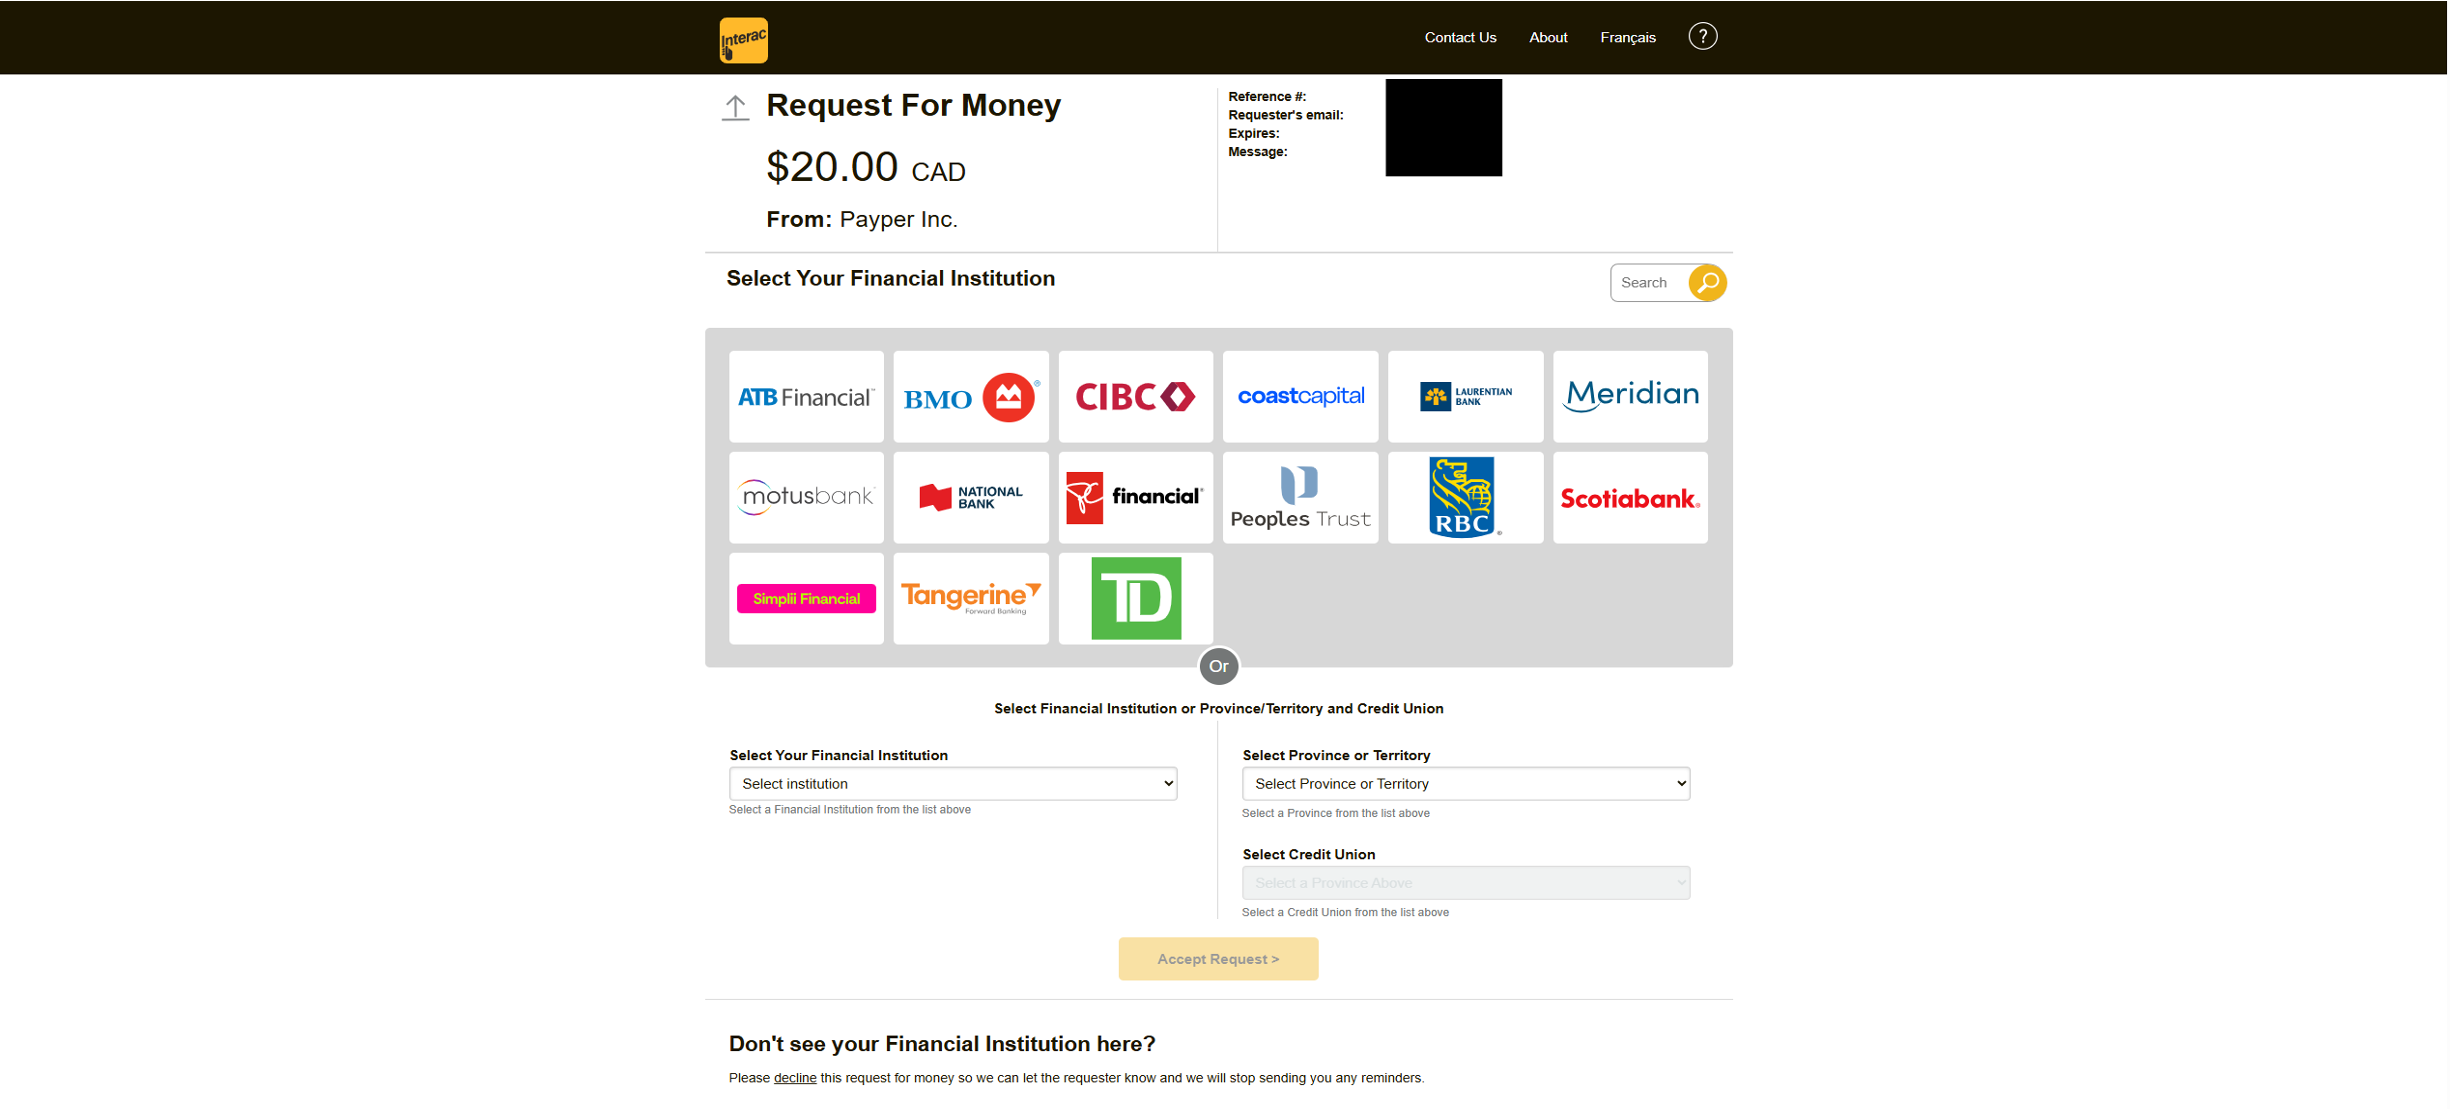The width and height of the screenshot is (2450, 1110).
Task: Select the Tangerine bank tile
Action: coord(970,598)
